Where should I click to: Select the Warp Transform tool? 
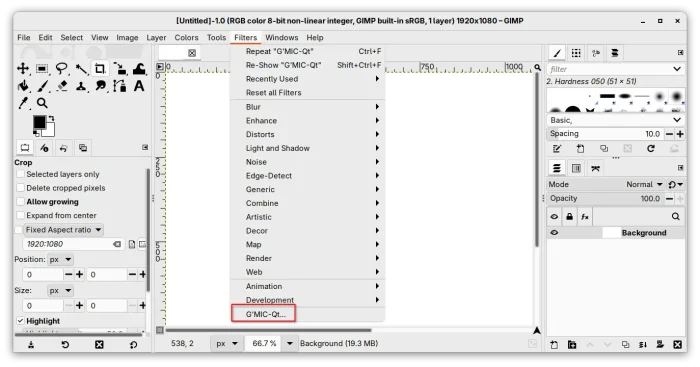(x=139, y=68)
